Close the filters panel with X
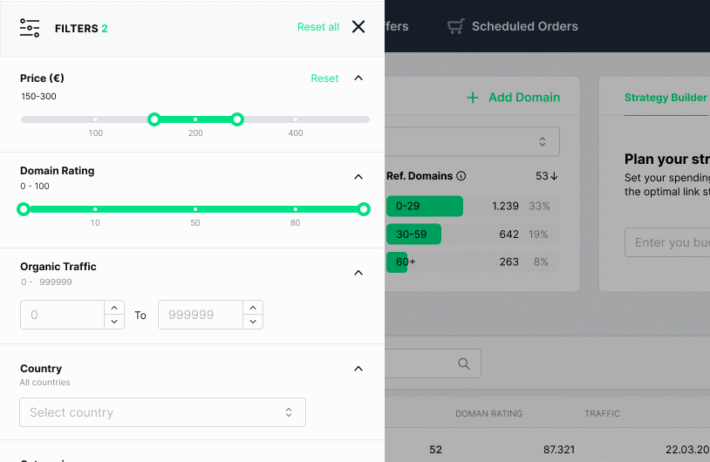710x462 pixels. [359, 27]
